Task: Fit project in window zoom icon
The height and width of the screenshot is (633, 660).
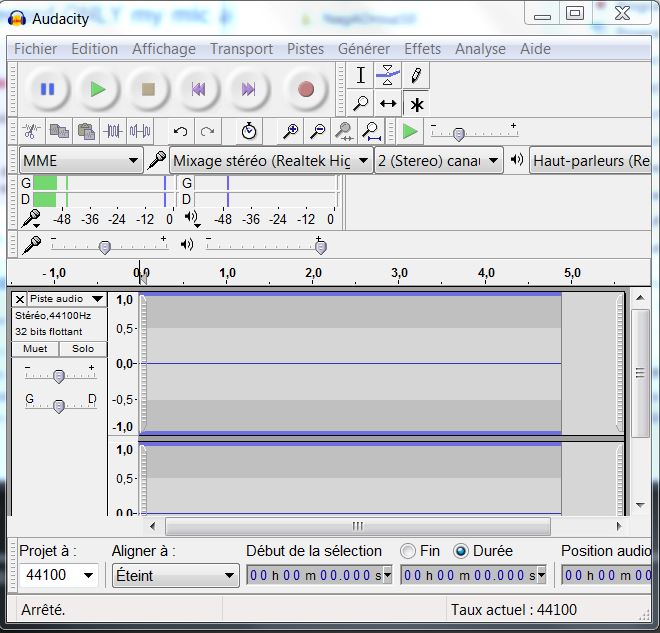Action: click(372, 132)
